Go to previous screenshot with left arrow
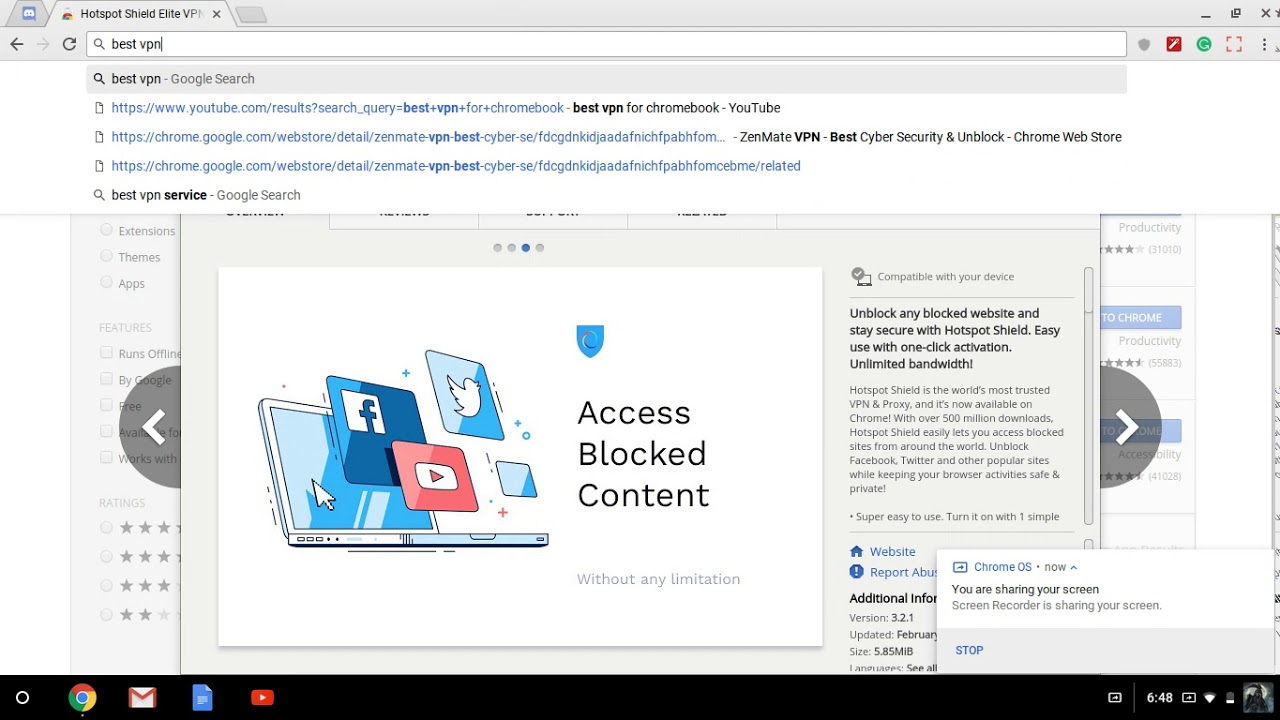 (152, 427)
